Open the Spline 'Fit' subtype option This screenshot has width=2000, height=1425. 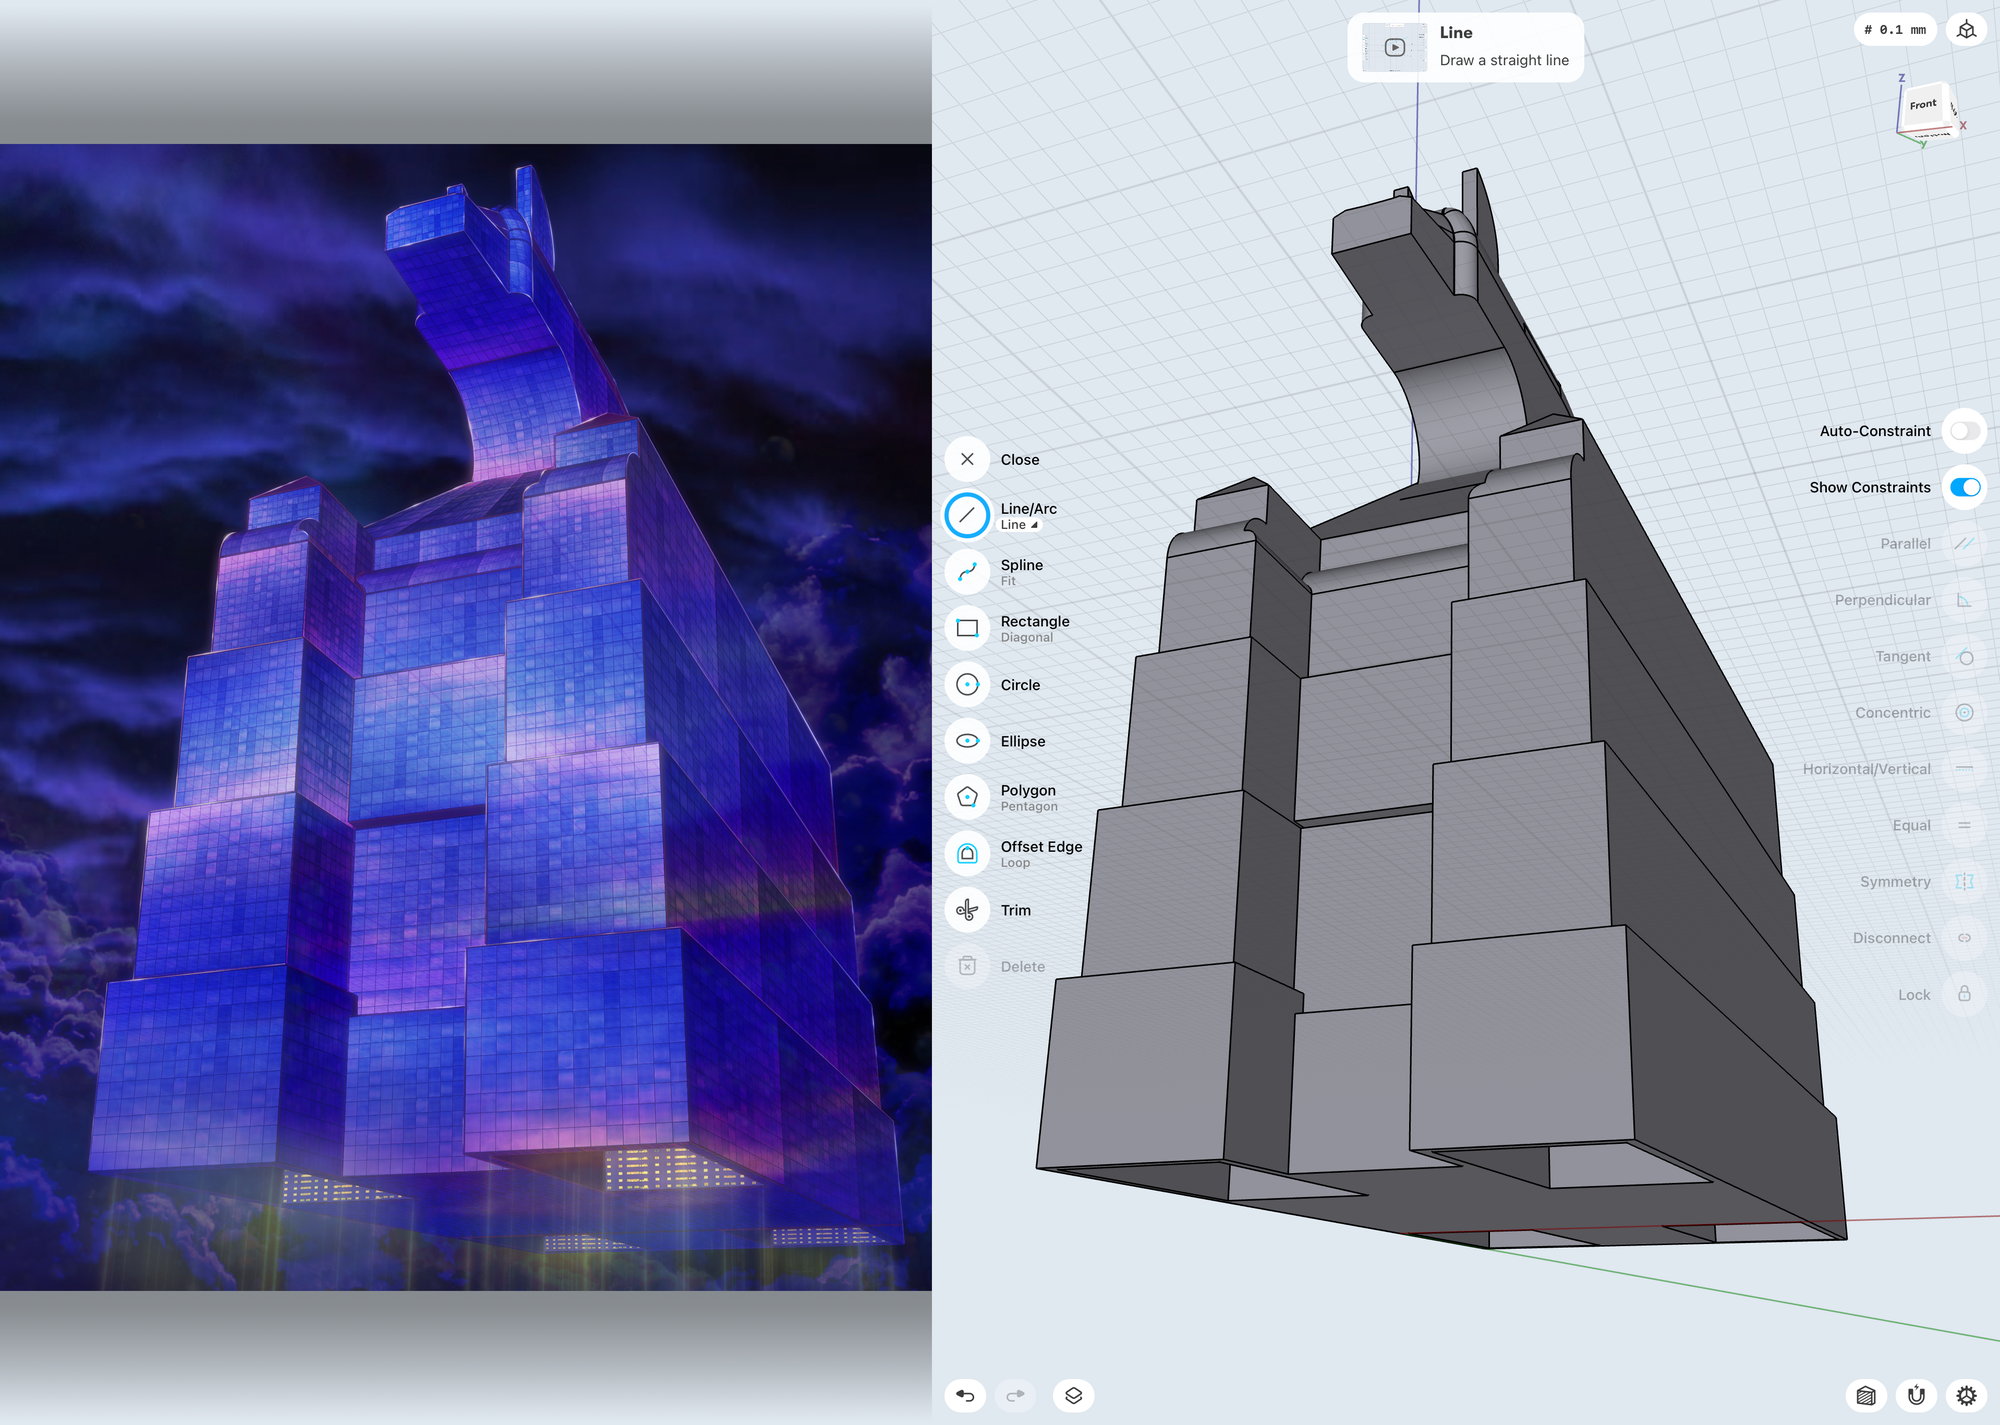point(1008,581)
